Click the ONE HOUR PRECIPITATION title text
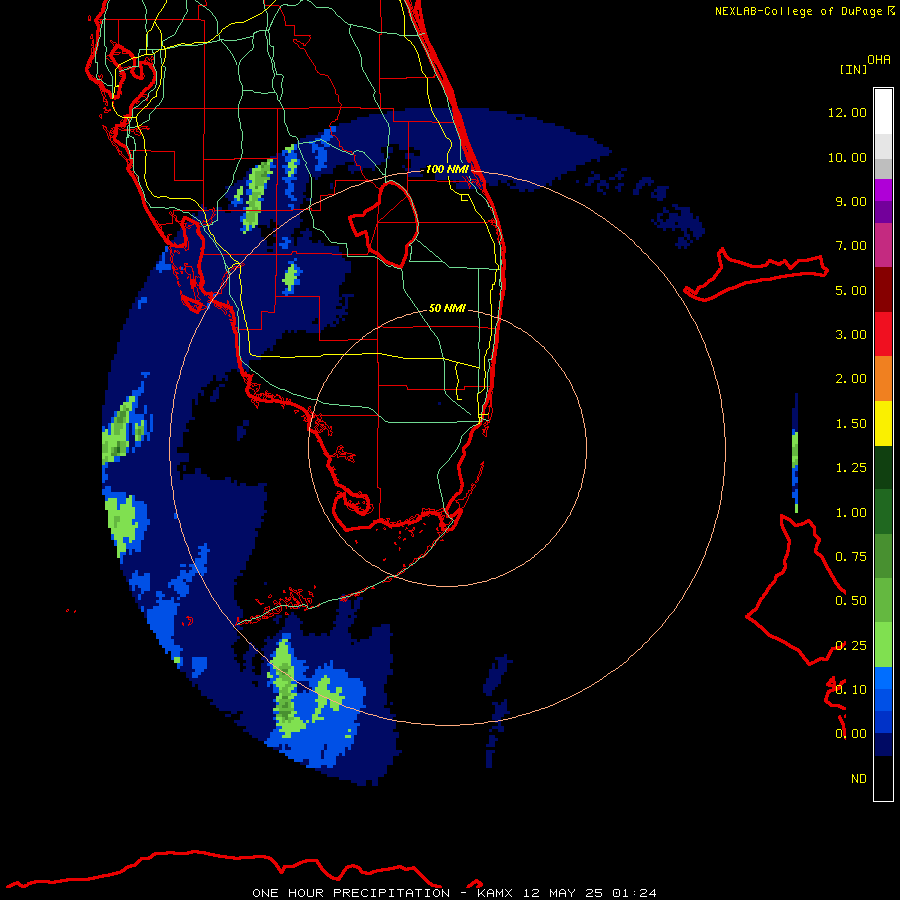The image size is (900, 900). [x=351, y=893]
